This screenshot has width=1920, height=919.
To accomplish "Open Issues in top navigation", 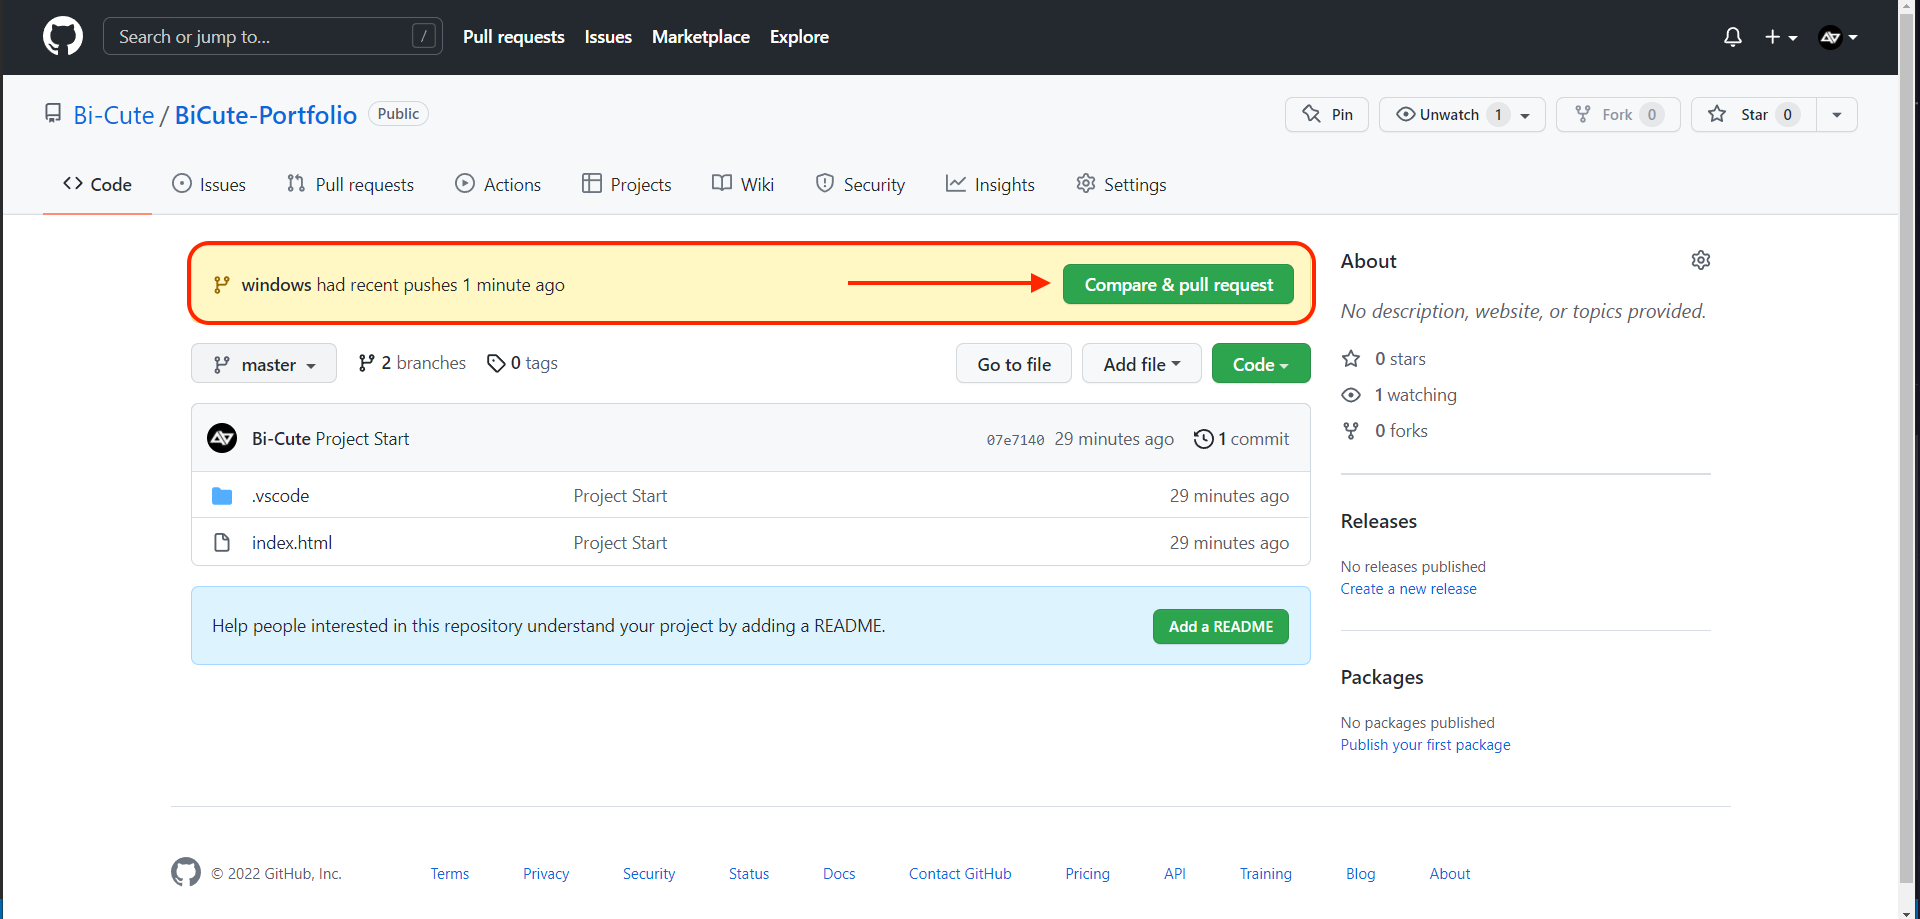I will pos(608,37).
